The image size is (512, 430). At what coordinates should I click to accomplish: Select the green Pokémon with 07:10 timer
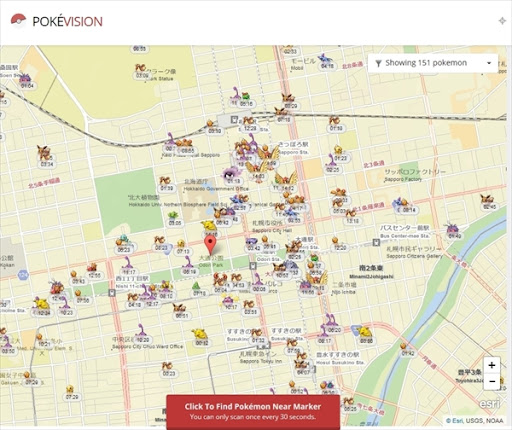pos(198,289)
